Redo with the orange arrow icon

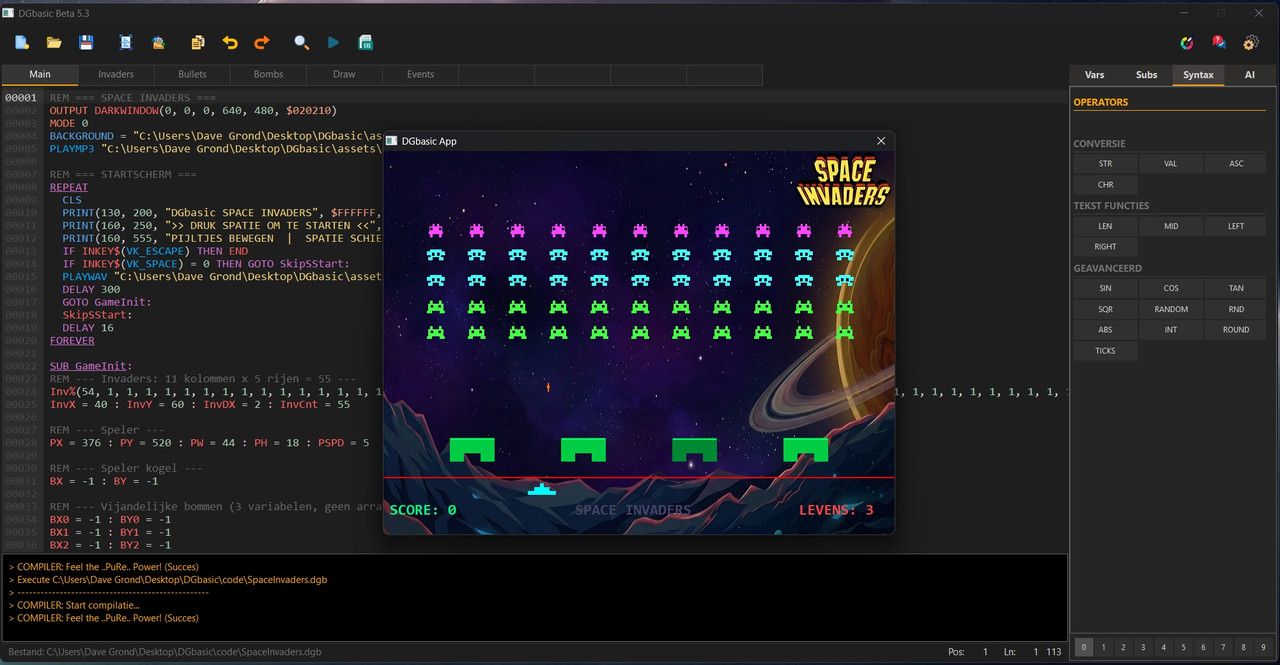[x=262, y=43]
